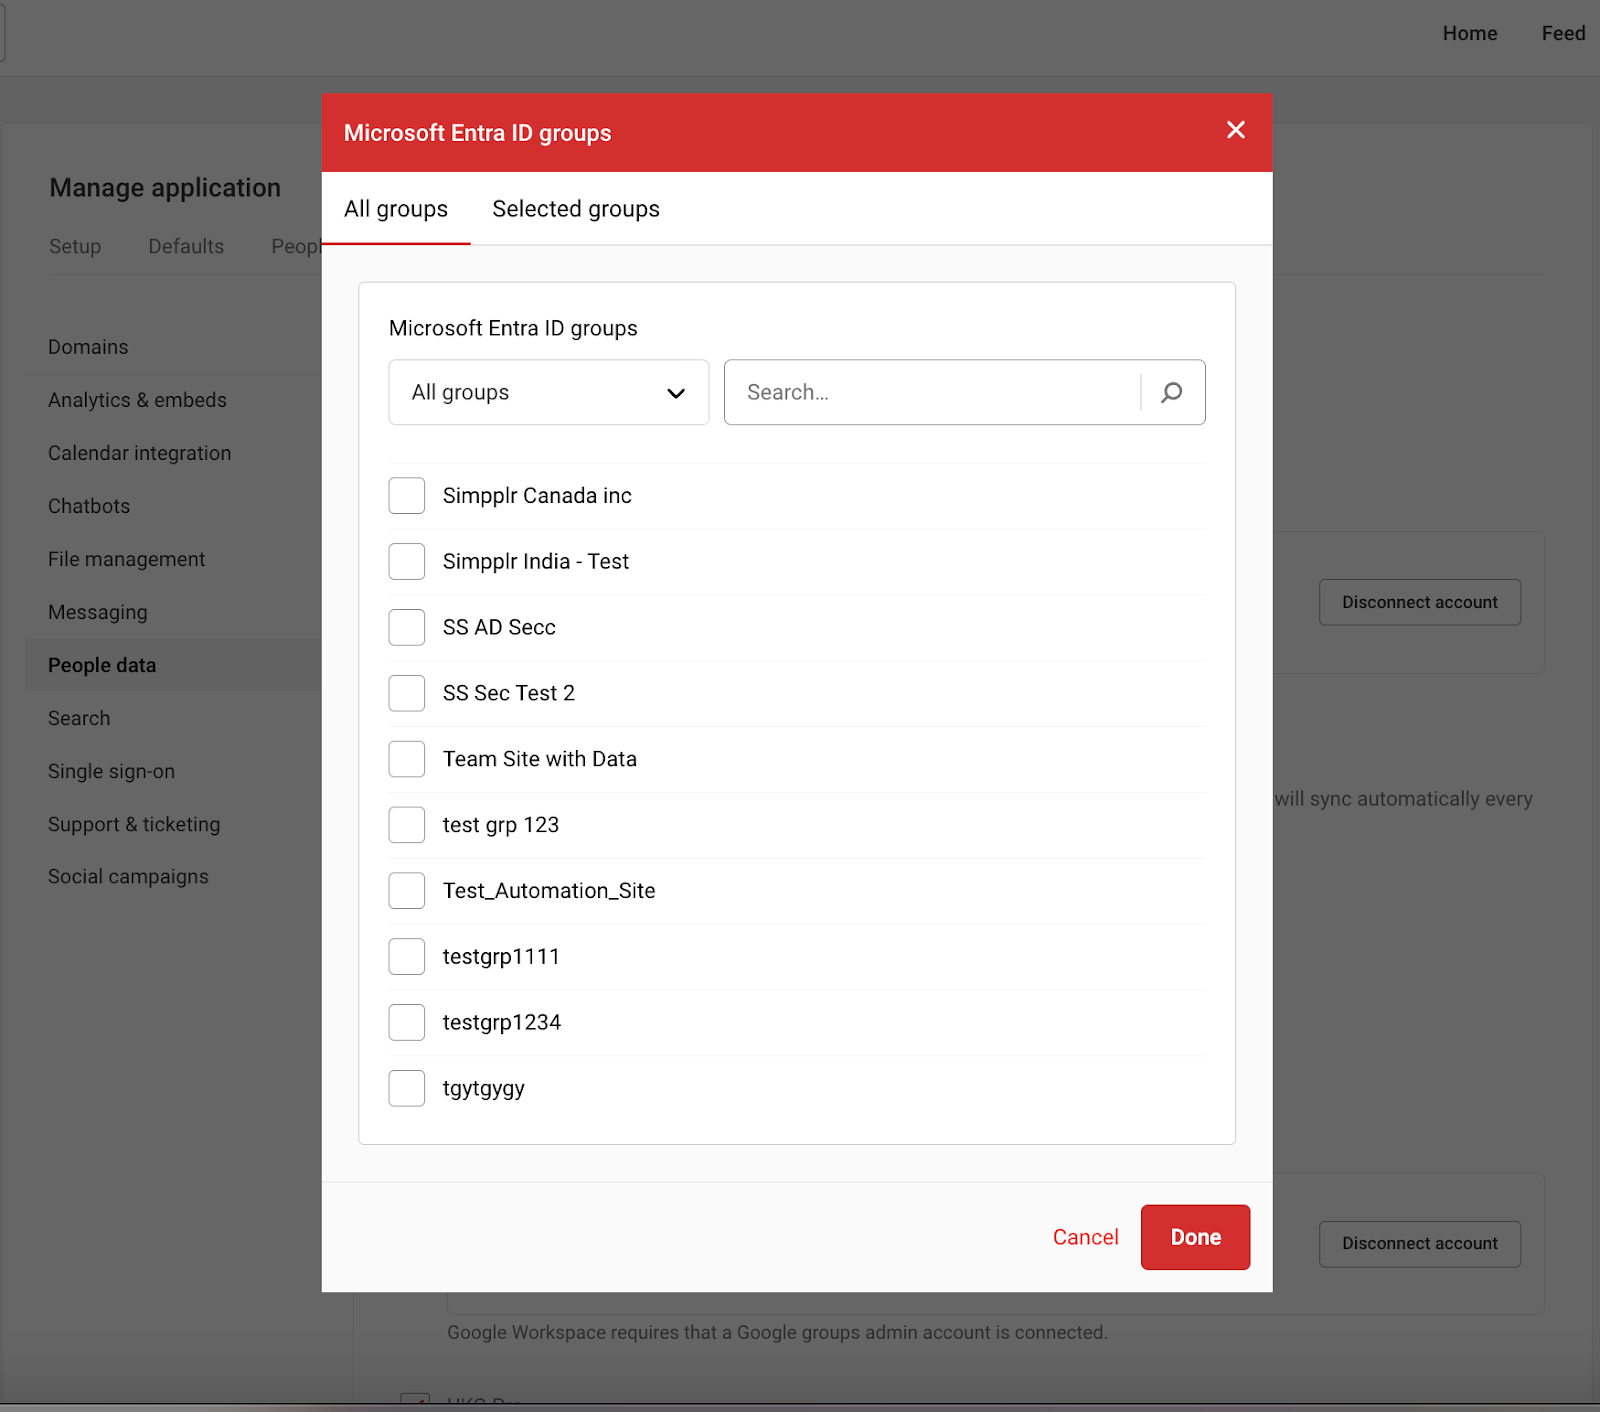Switch to the All groups tab
This screenshot has width=1600, height=1412.
point(396,209)
